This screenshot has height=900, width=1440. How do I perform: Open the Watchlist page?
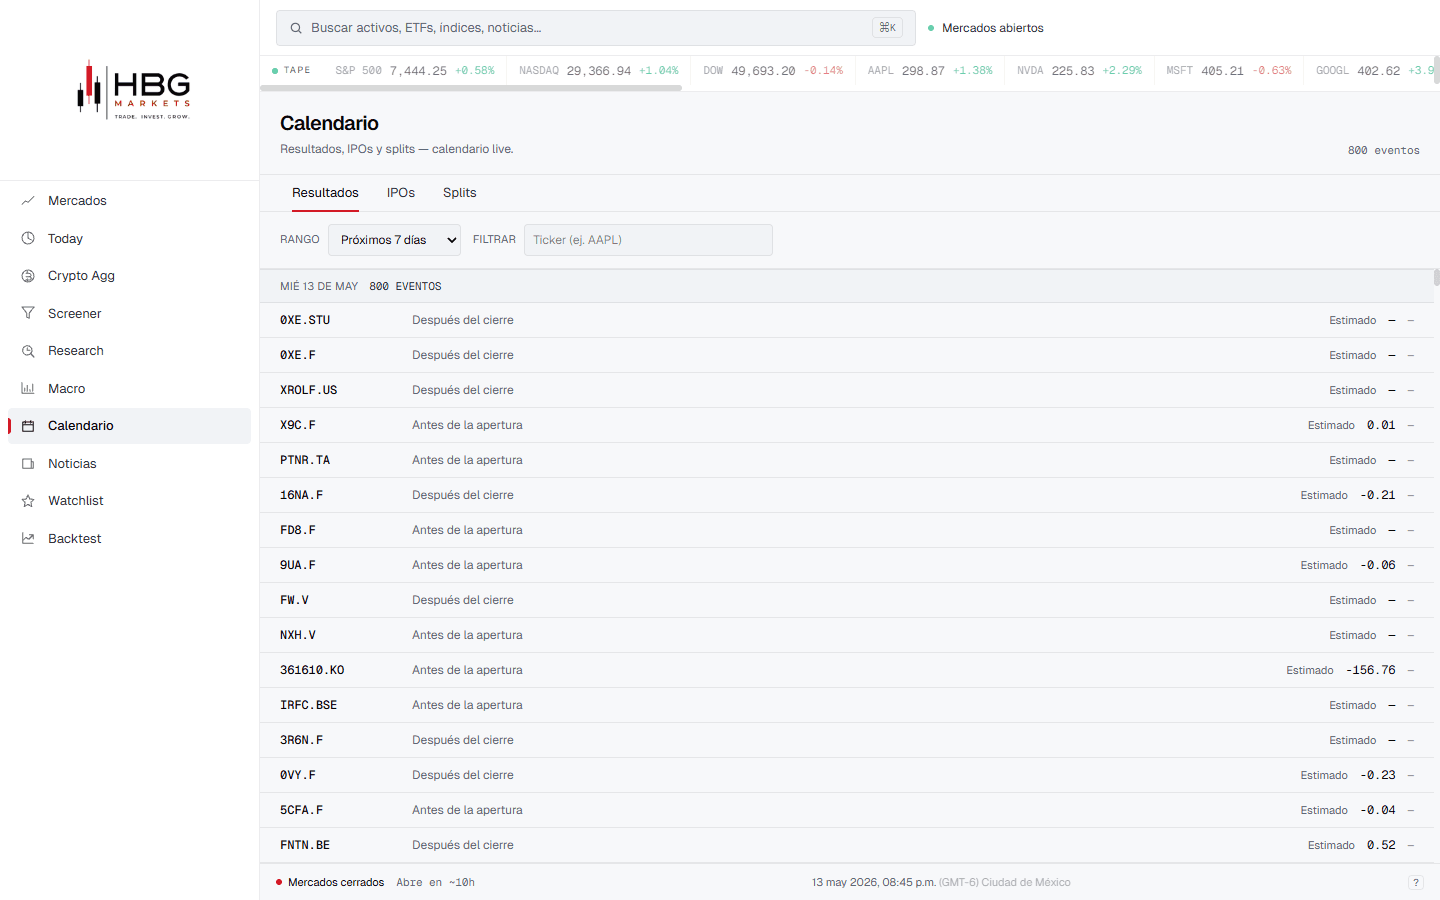tap(130, 501)
